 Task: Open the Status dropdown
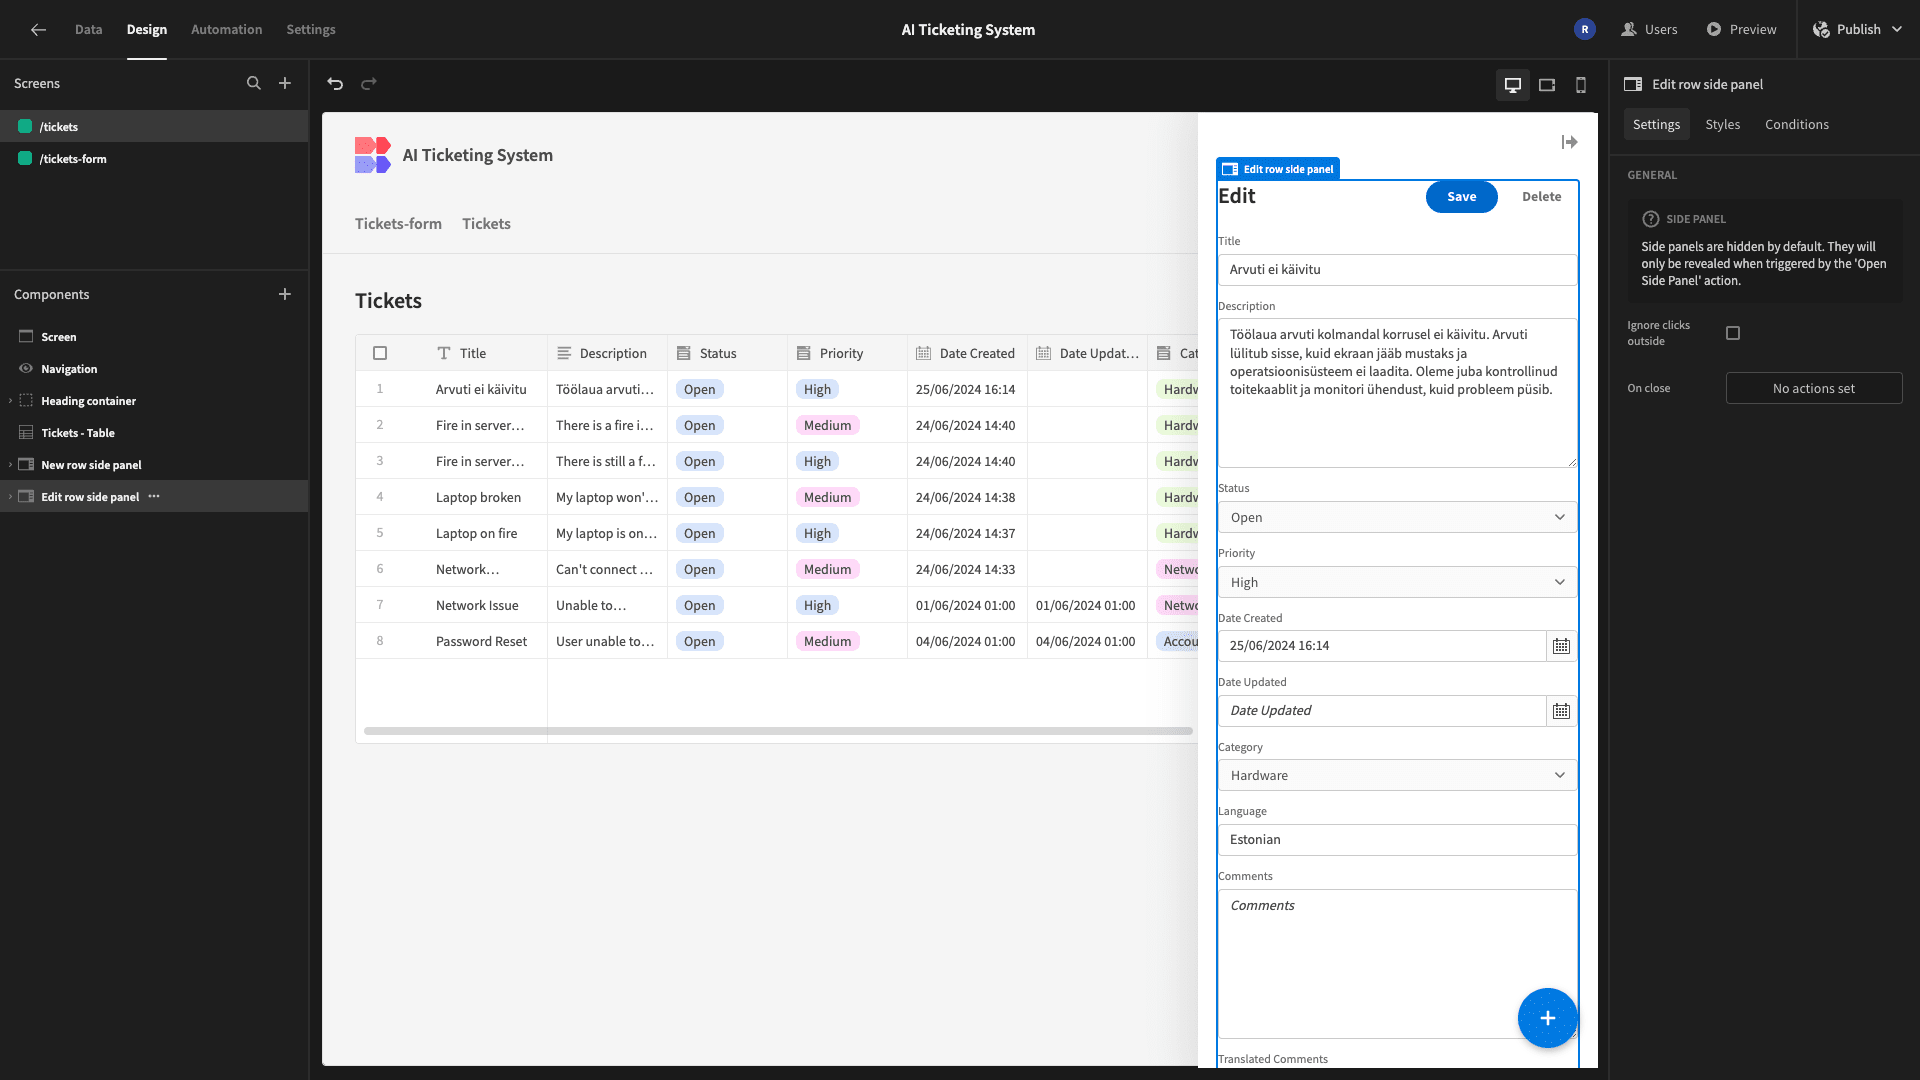[x=1397, y=518]
